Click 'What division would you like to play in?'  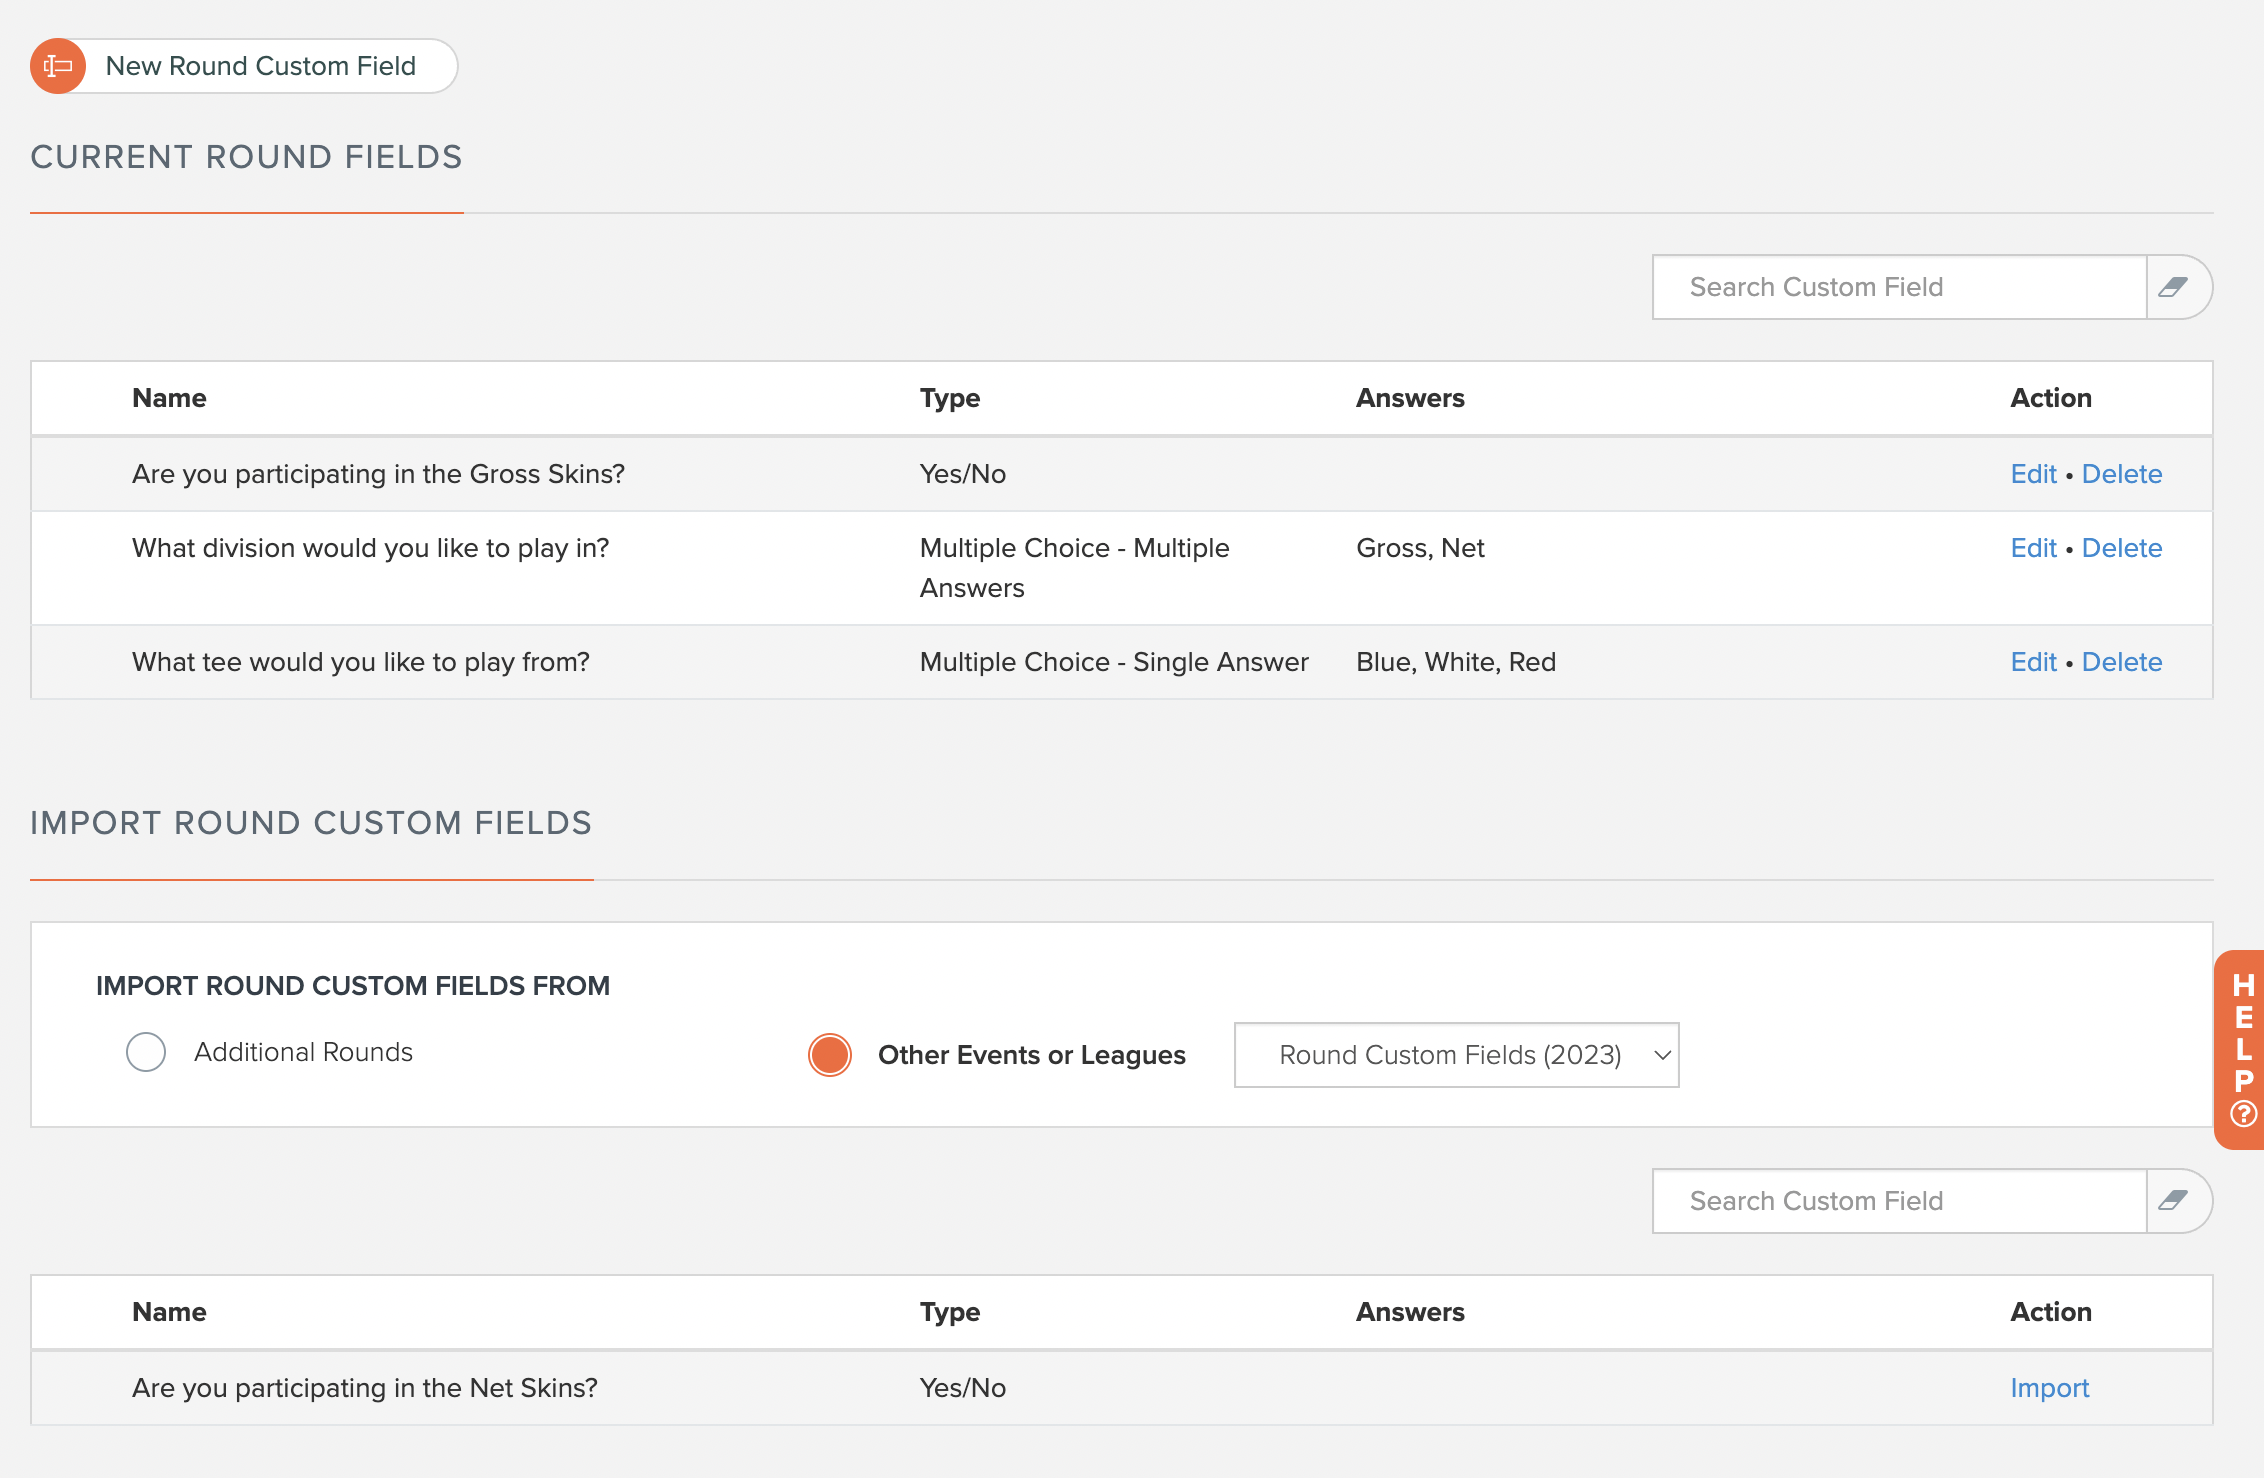(x=370, y=548)
